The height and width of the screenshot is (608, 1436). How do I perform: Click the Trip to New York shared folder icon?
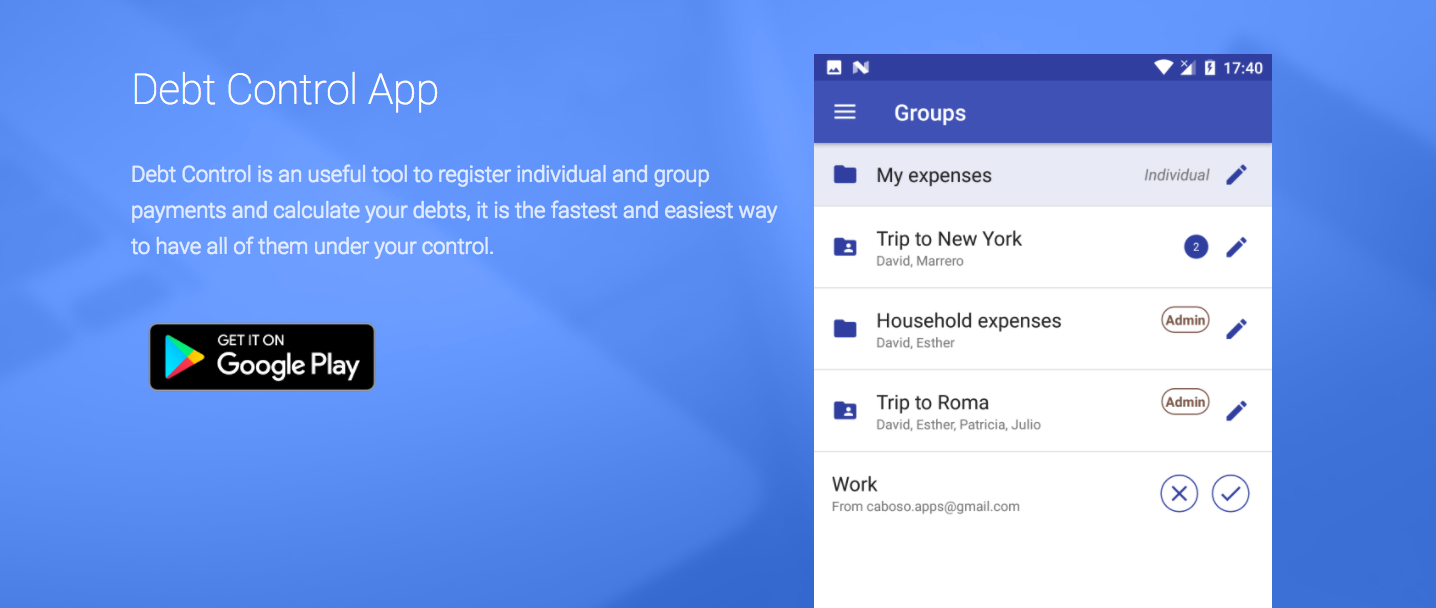pyautogui.click(x=845, y=247)
